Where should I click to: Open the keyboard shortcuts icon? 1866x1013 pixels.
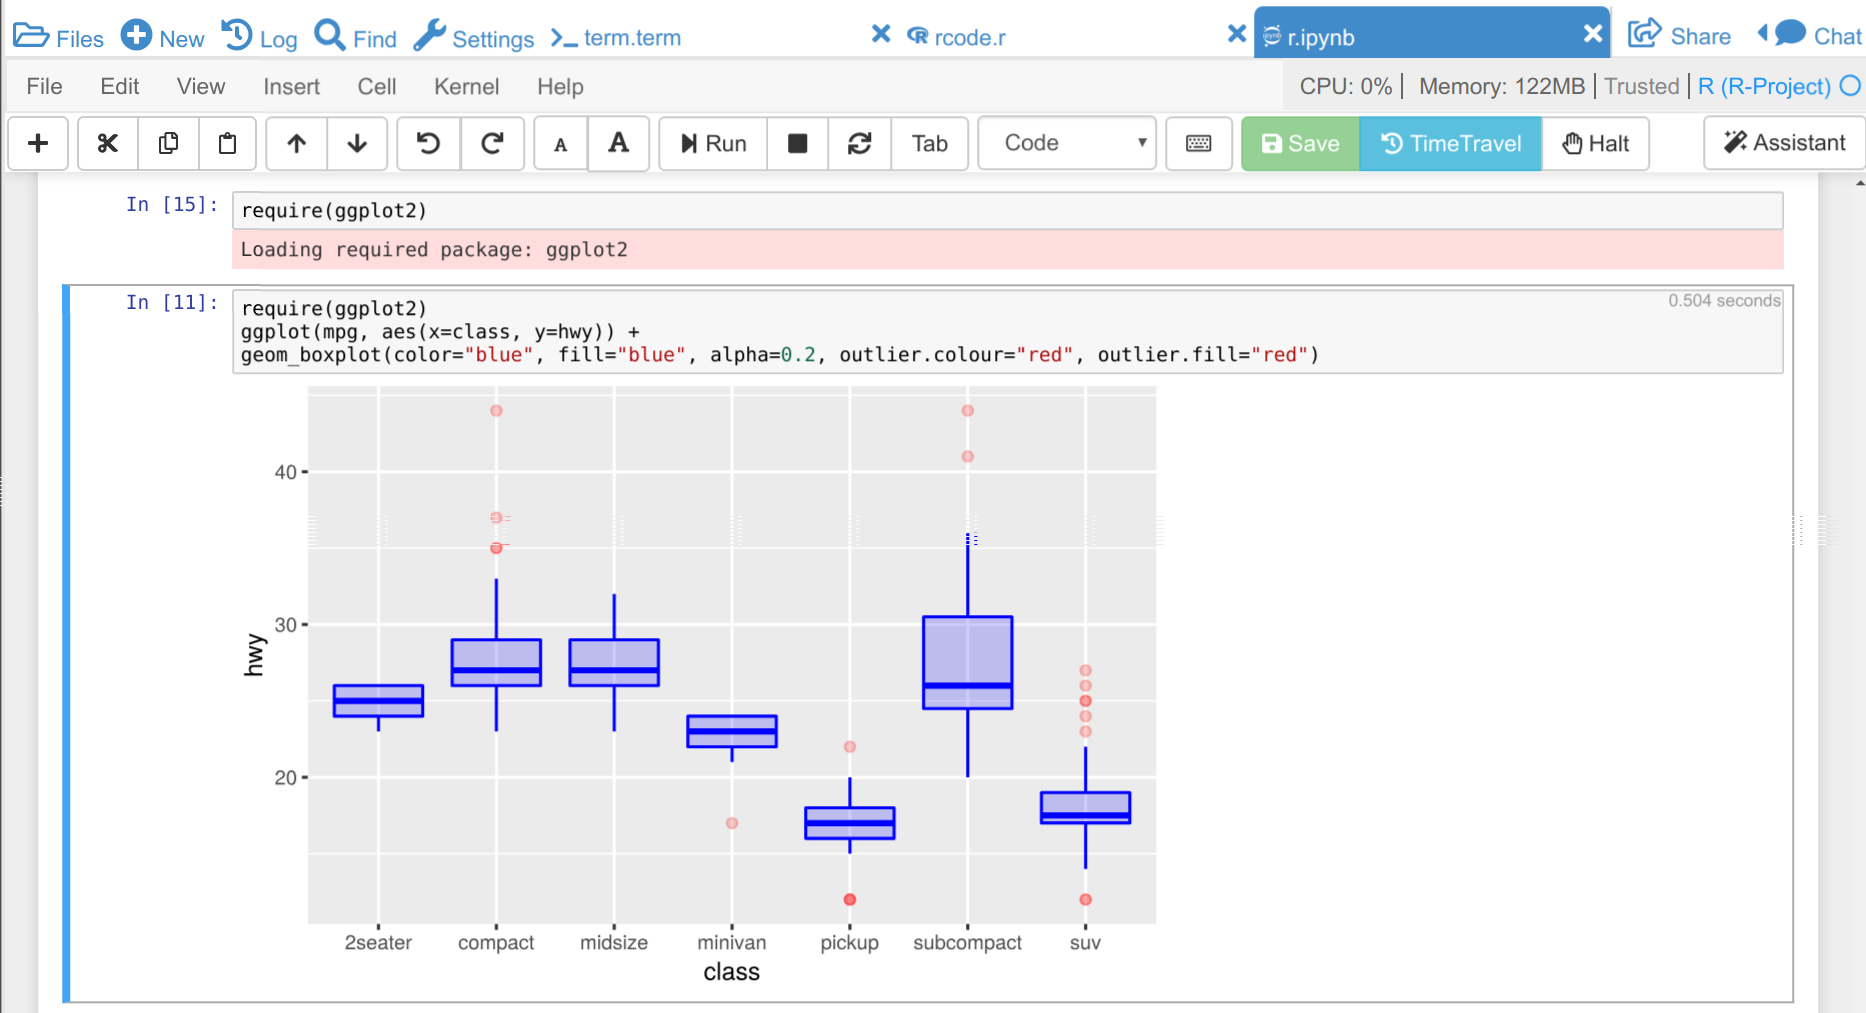[x=1198, y=143]
